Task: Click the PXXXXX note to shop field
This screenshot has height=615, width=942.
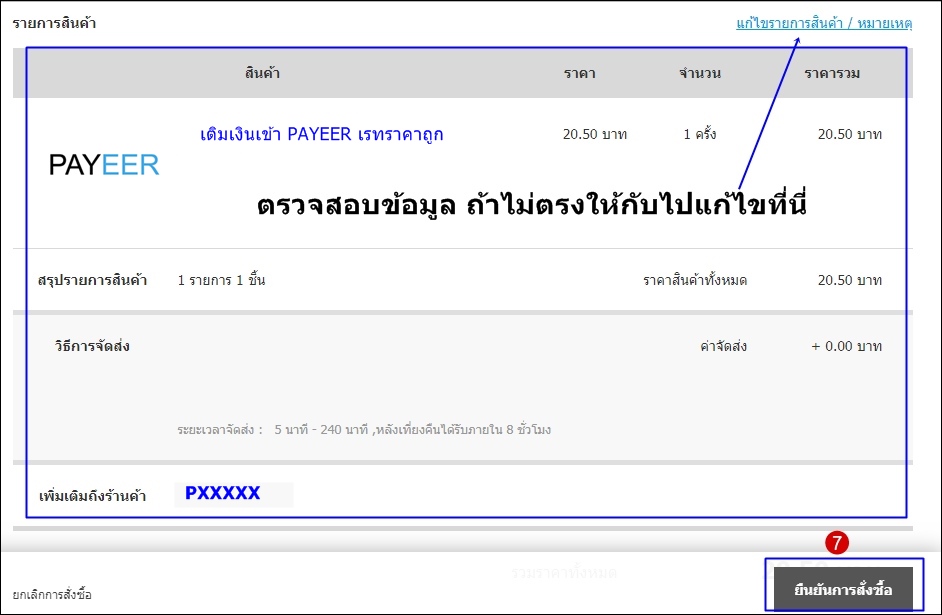Action: [x=233, y=493]
